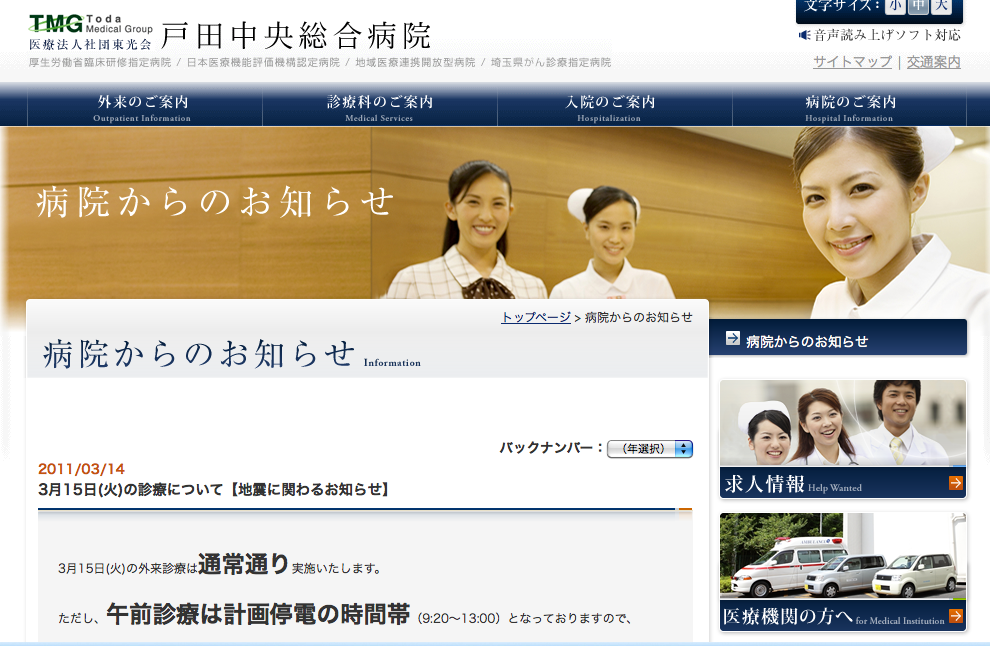This screenshot has width=990, height=646.
Task: Click the orange arrow on 求人情報 banner
Action: click(x=955, y=483)
